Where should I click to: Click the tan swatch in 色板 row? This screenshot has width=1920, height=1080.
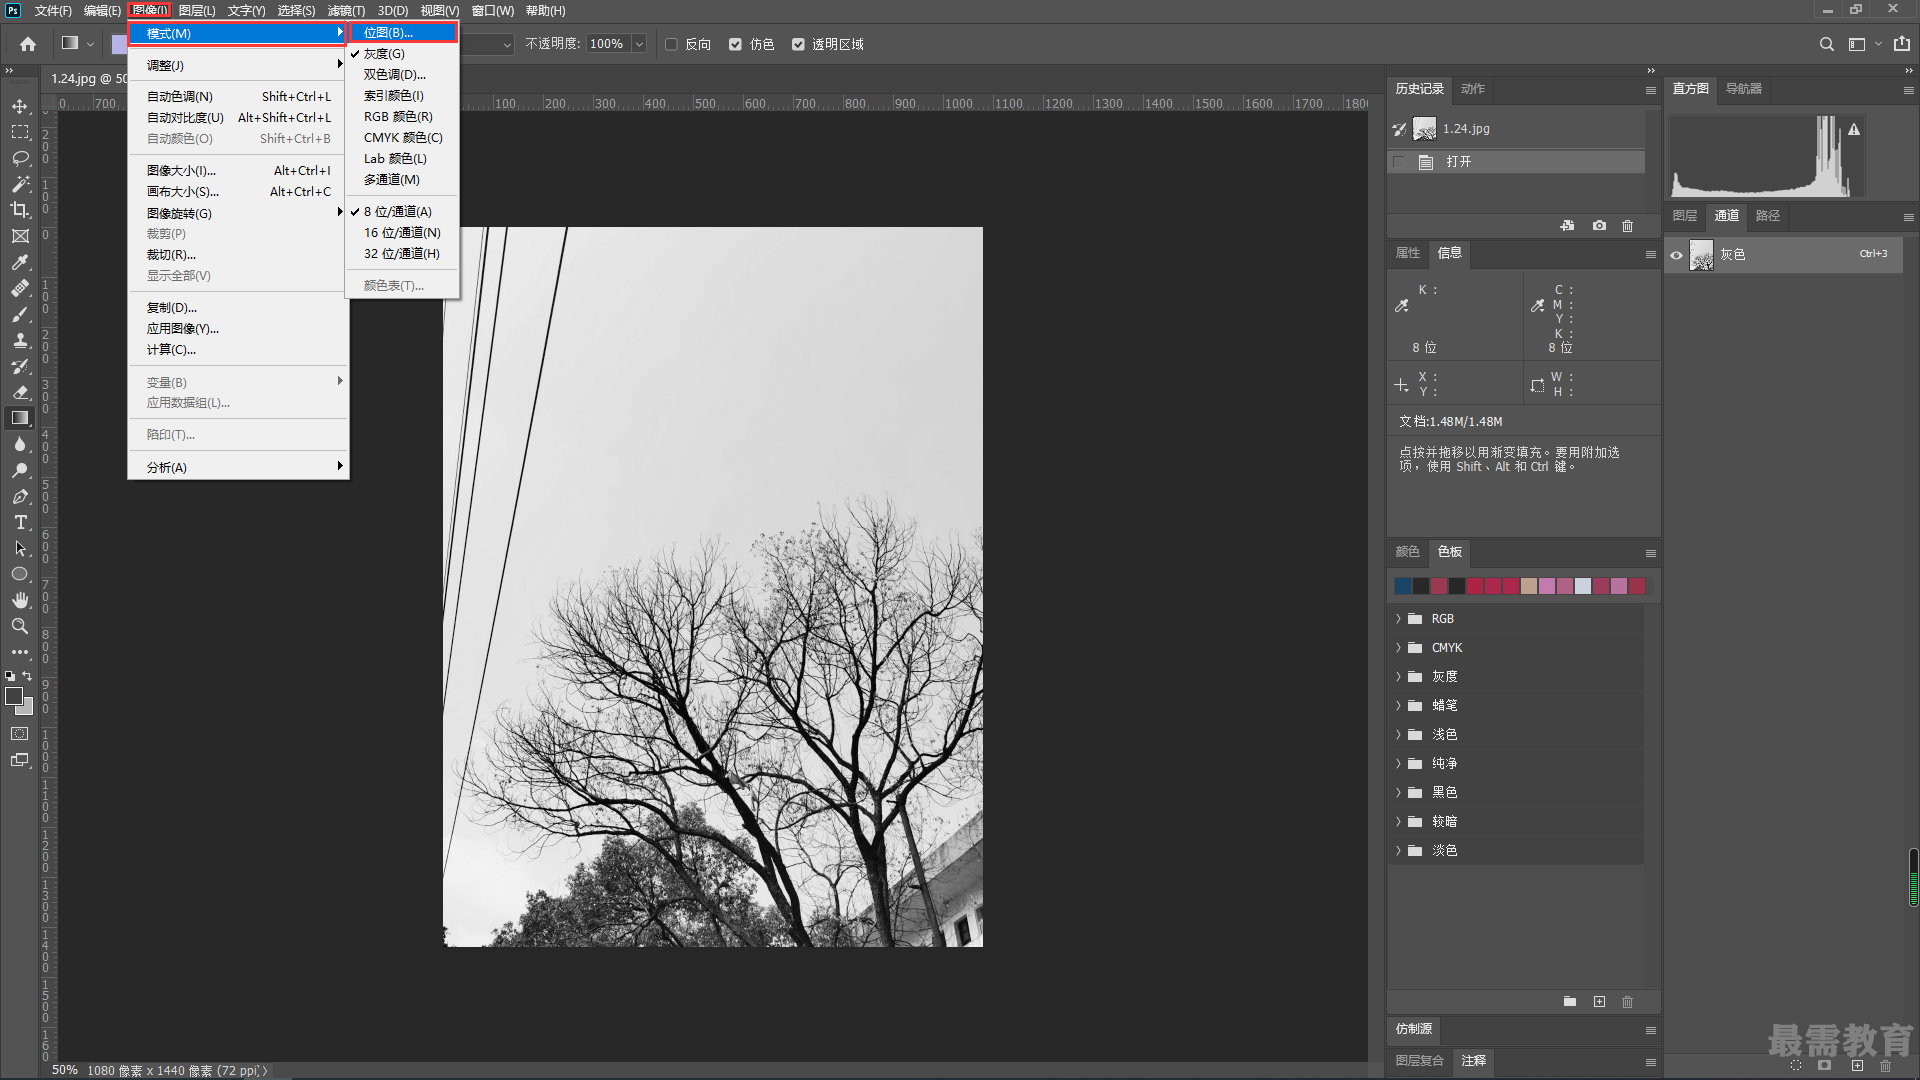(x=1529, y=586)
